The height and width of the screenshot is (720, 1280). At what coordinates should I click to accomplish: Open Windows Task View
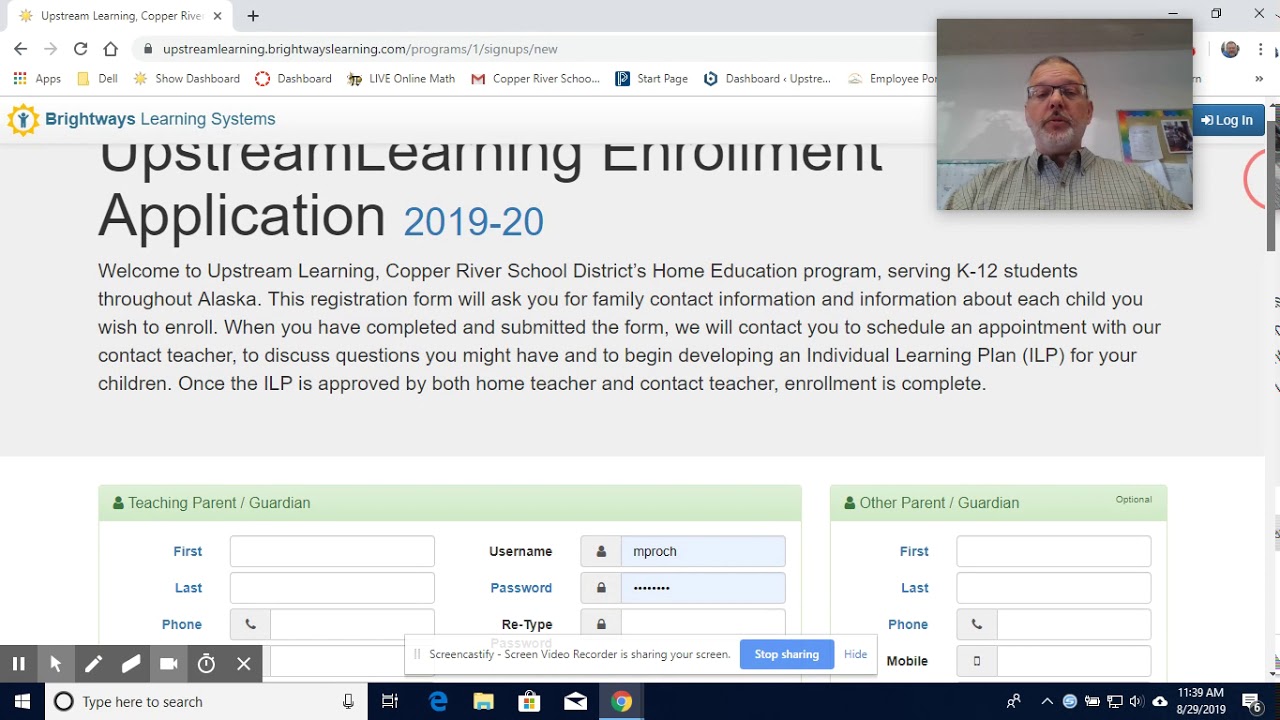(x=390, y=702)
